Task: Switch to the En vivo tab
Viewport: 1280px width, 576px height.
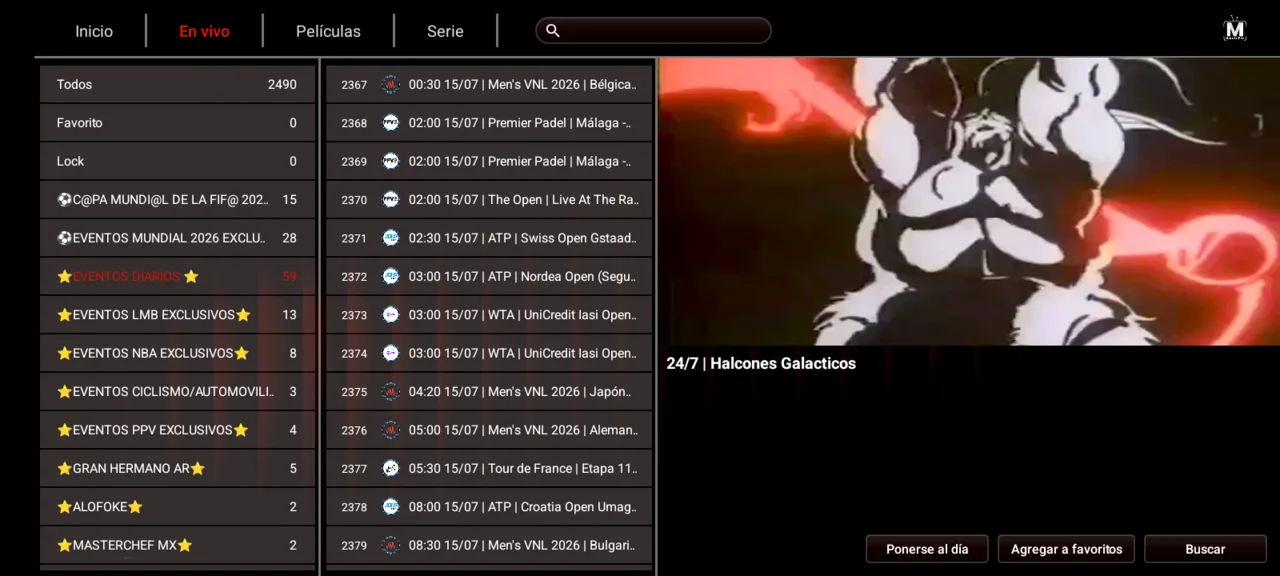Action: coord(204,31)
